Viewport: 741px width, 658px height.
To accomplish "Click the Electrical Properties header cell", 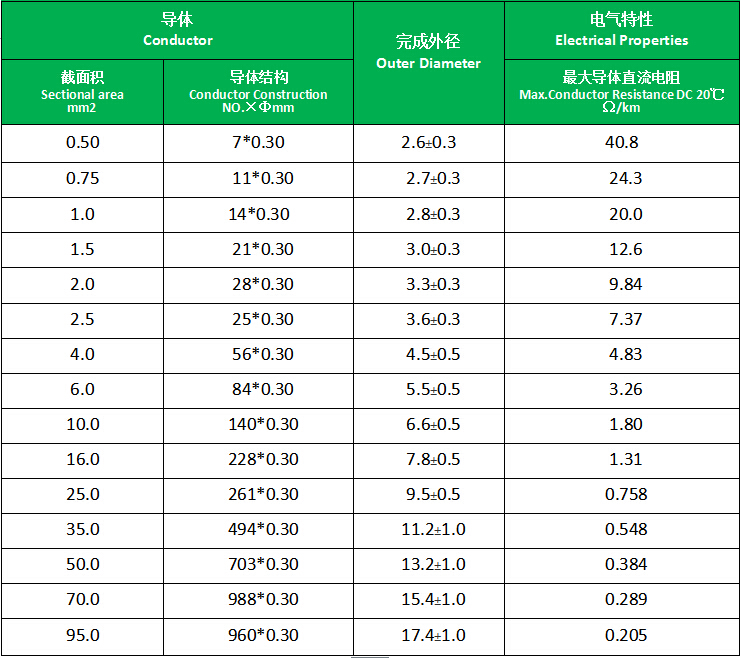I will (x=621, y=30).
